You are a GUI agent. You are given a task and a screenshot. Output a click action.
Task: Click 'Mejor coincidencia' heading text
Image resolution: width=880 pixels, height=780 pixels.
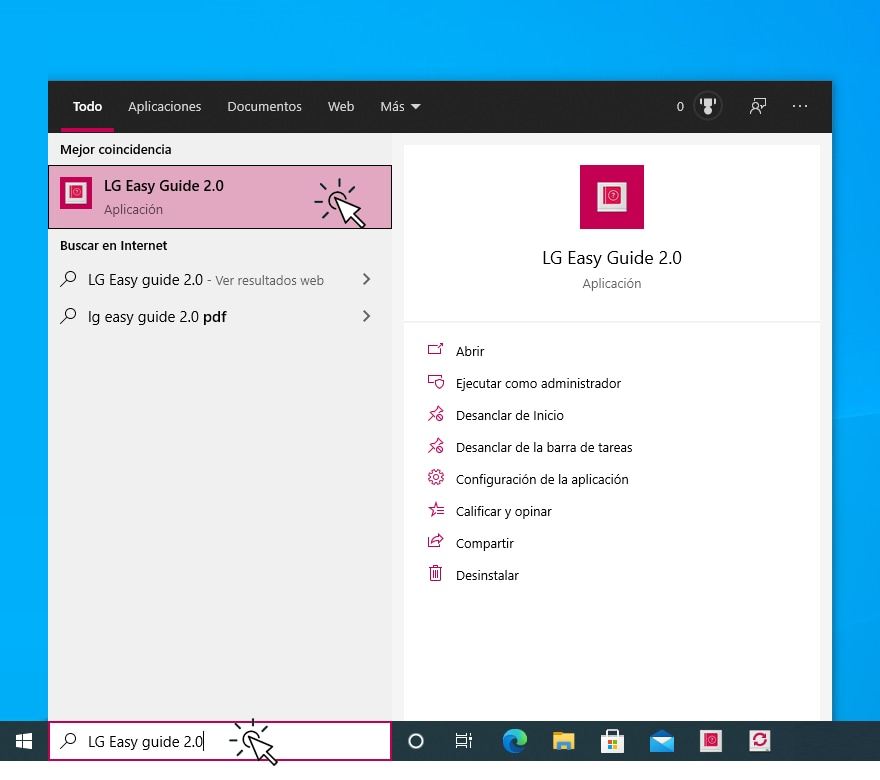click(x=116, y=150)
